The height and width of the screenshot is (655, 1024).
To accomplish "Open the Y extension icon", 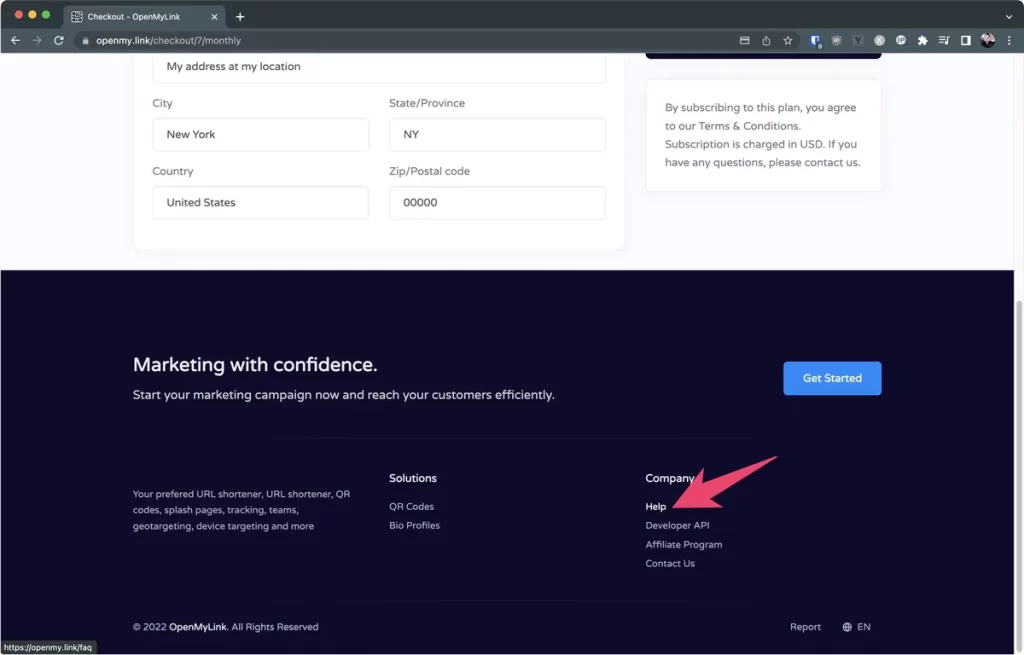I will 858,40.
